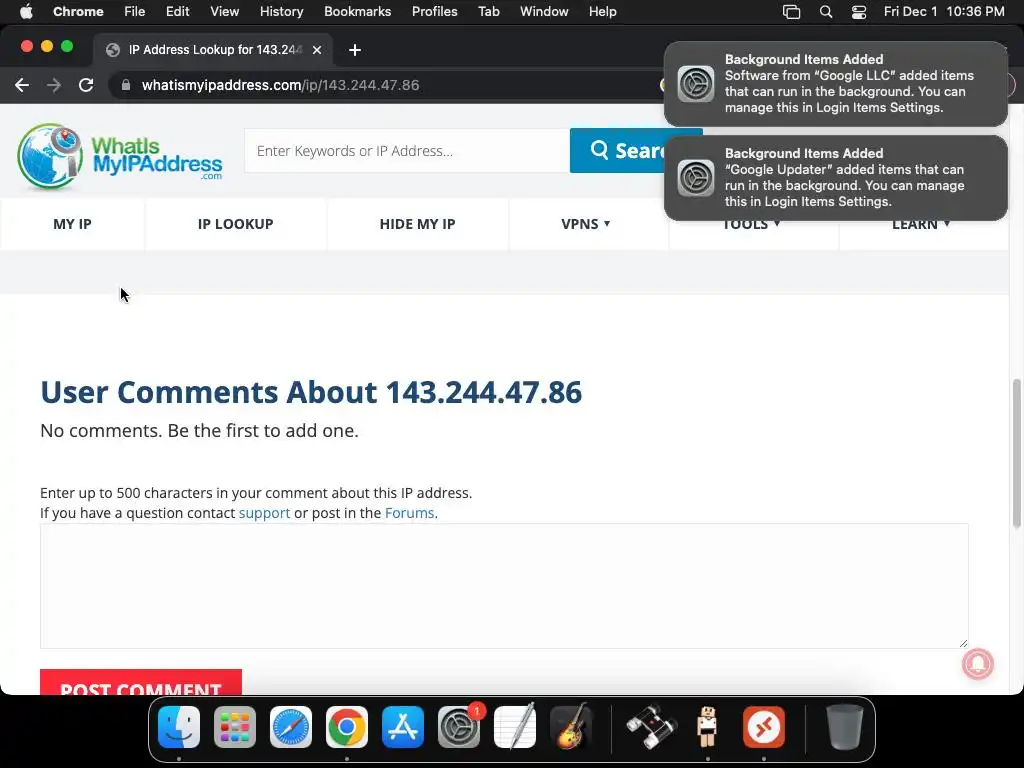Launch GarageBand from the Dock
Viewport: 1024px width, 768px height.
click(x=571, y=727)
